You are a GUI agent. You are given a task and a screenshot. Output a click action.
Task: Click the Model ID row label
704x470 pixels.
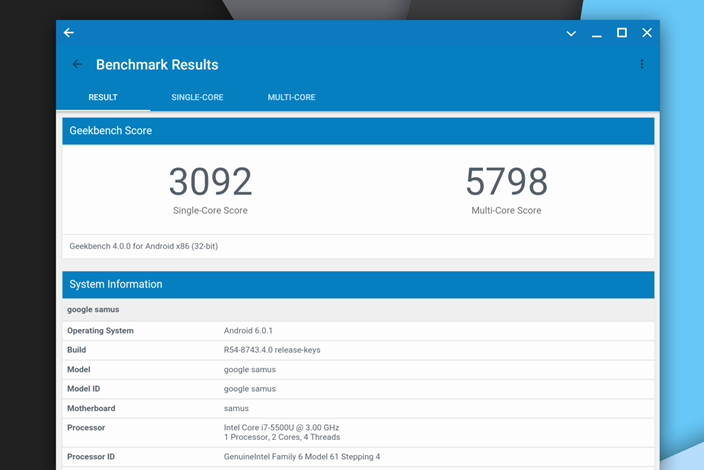(x=84, y=389)
